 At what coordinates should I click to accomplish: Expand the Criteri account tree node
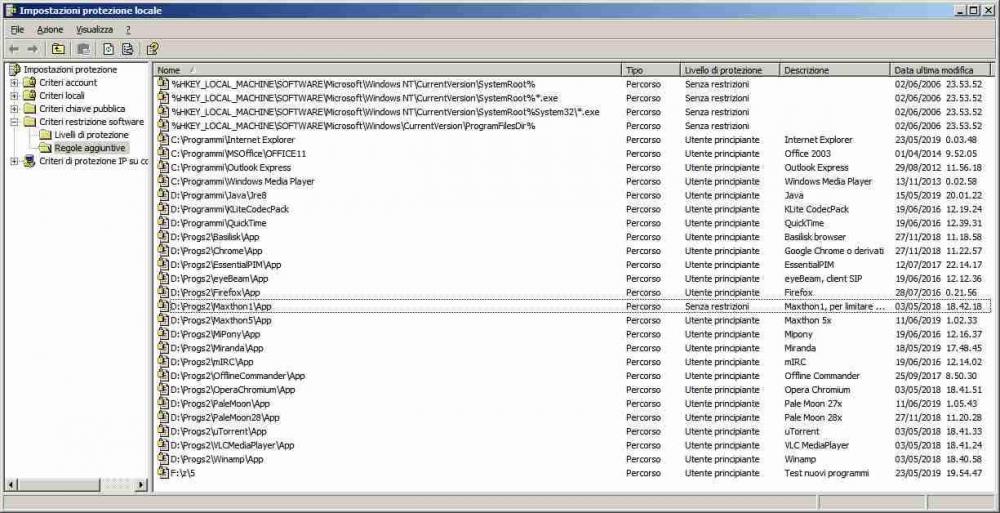(x=14, y=83)
